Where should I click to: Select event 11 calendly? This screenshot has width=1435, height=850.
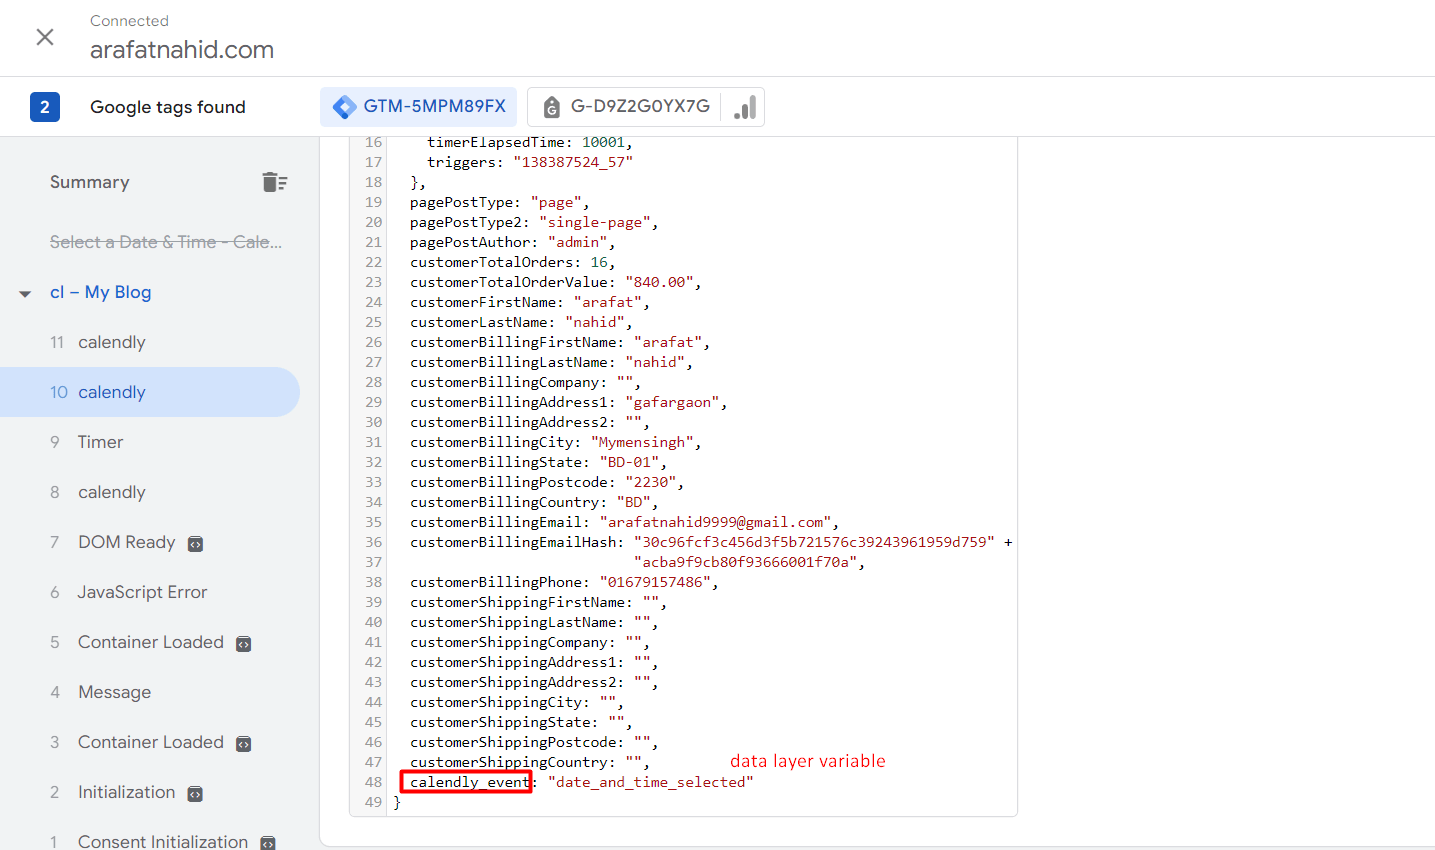(x=150, y=342)
